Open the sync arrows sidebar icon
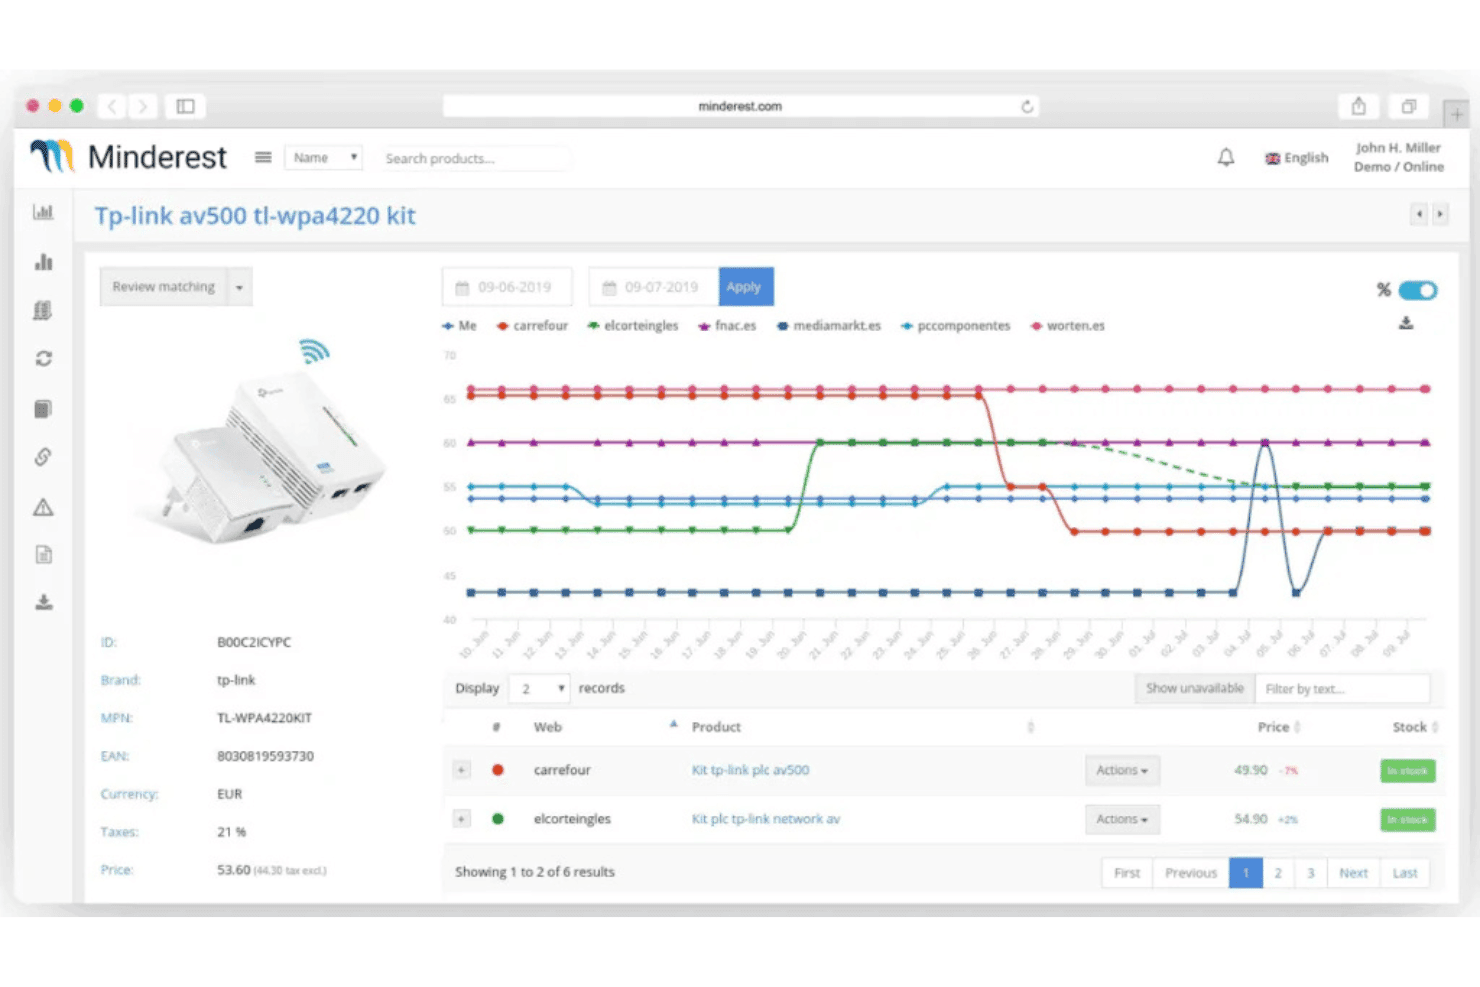Image resolution: width=1480 pixels, height=987 pixels. [43, 358]
